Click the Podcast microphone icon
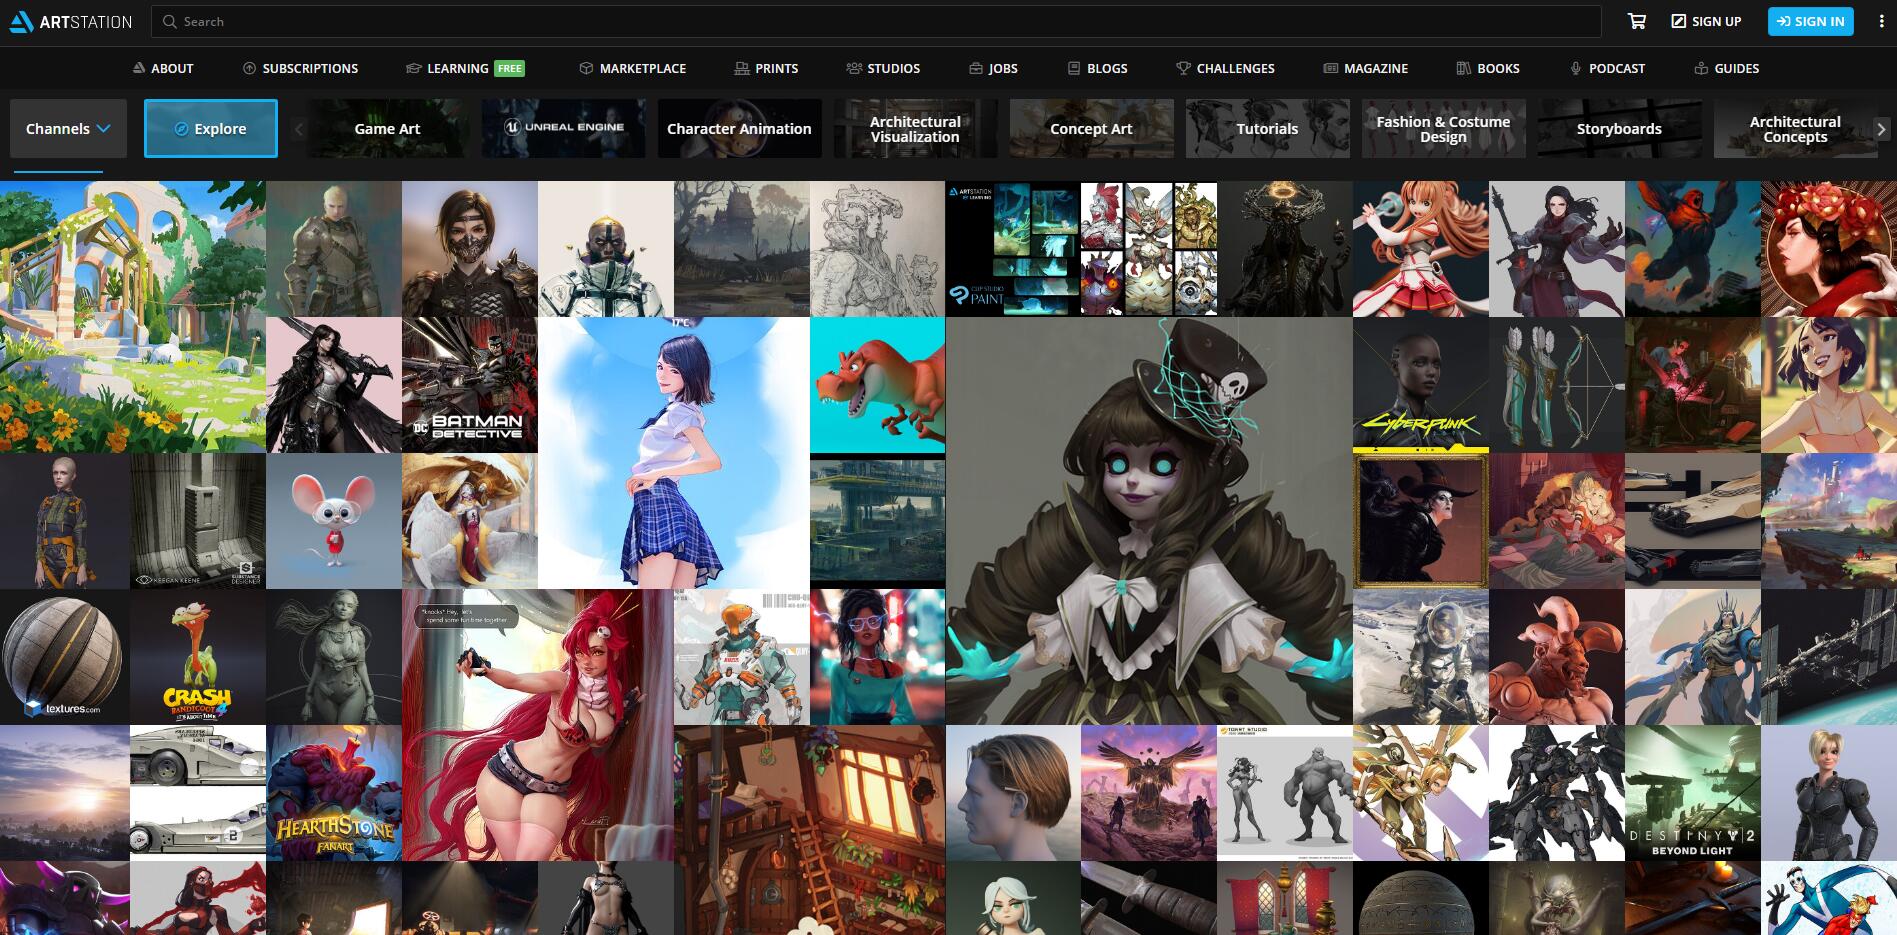Image resolution: width=1897 pixels, height=935 pixels. 1575,68
